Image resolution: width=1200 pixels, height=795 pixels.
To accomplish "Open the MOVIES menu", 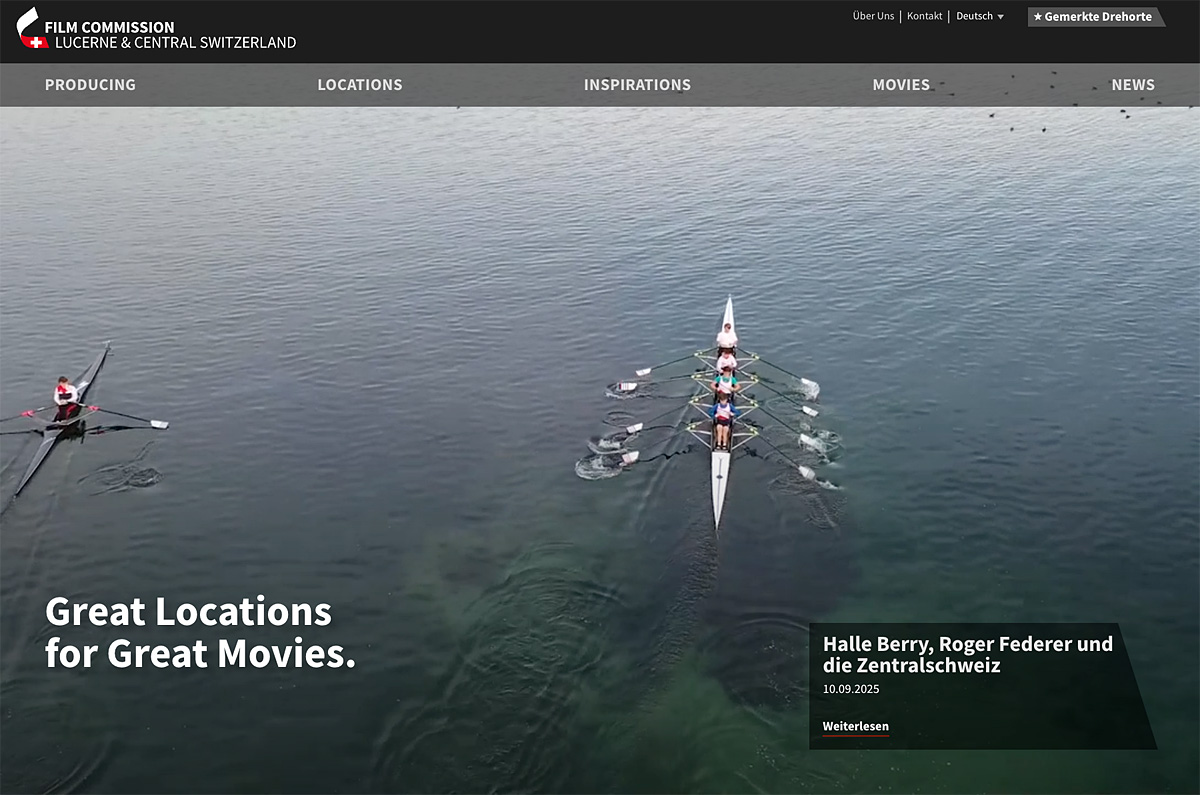I will (x=901, y=85).
